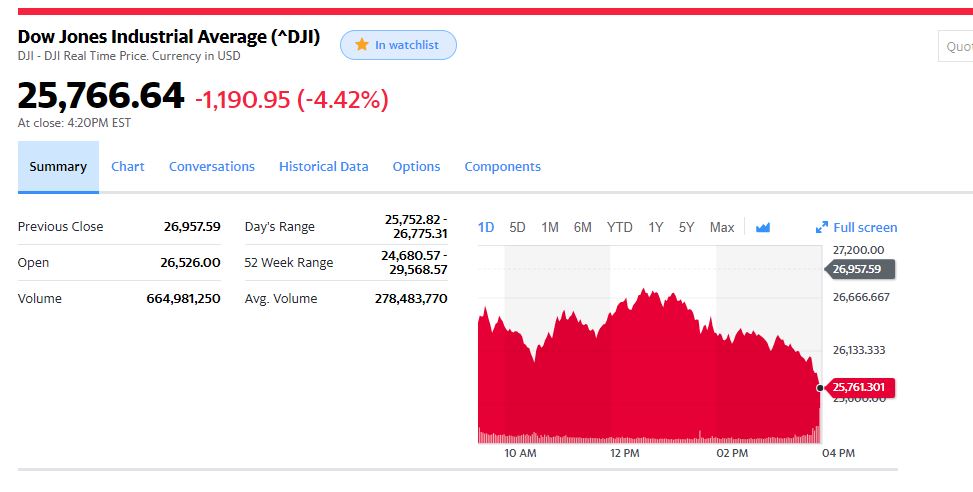Show YTD chart range
Screen dimensions: 973x492
[x=620, y=227]
